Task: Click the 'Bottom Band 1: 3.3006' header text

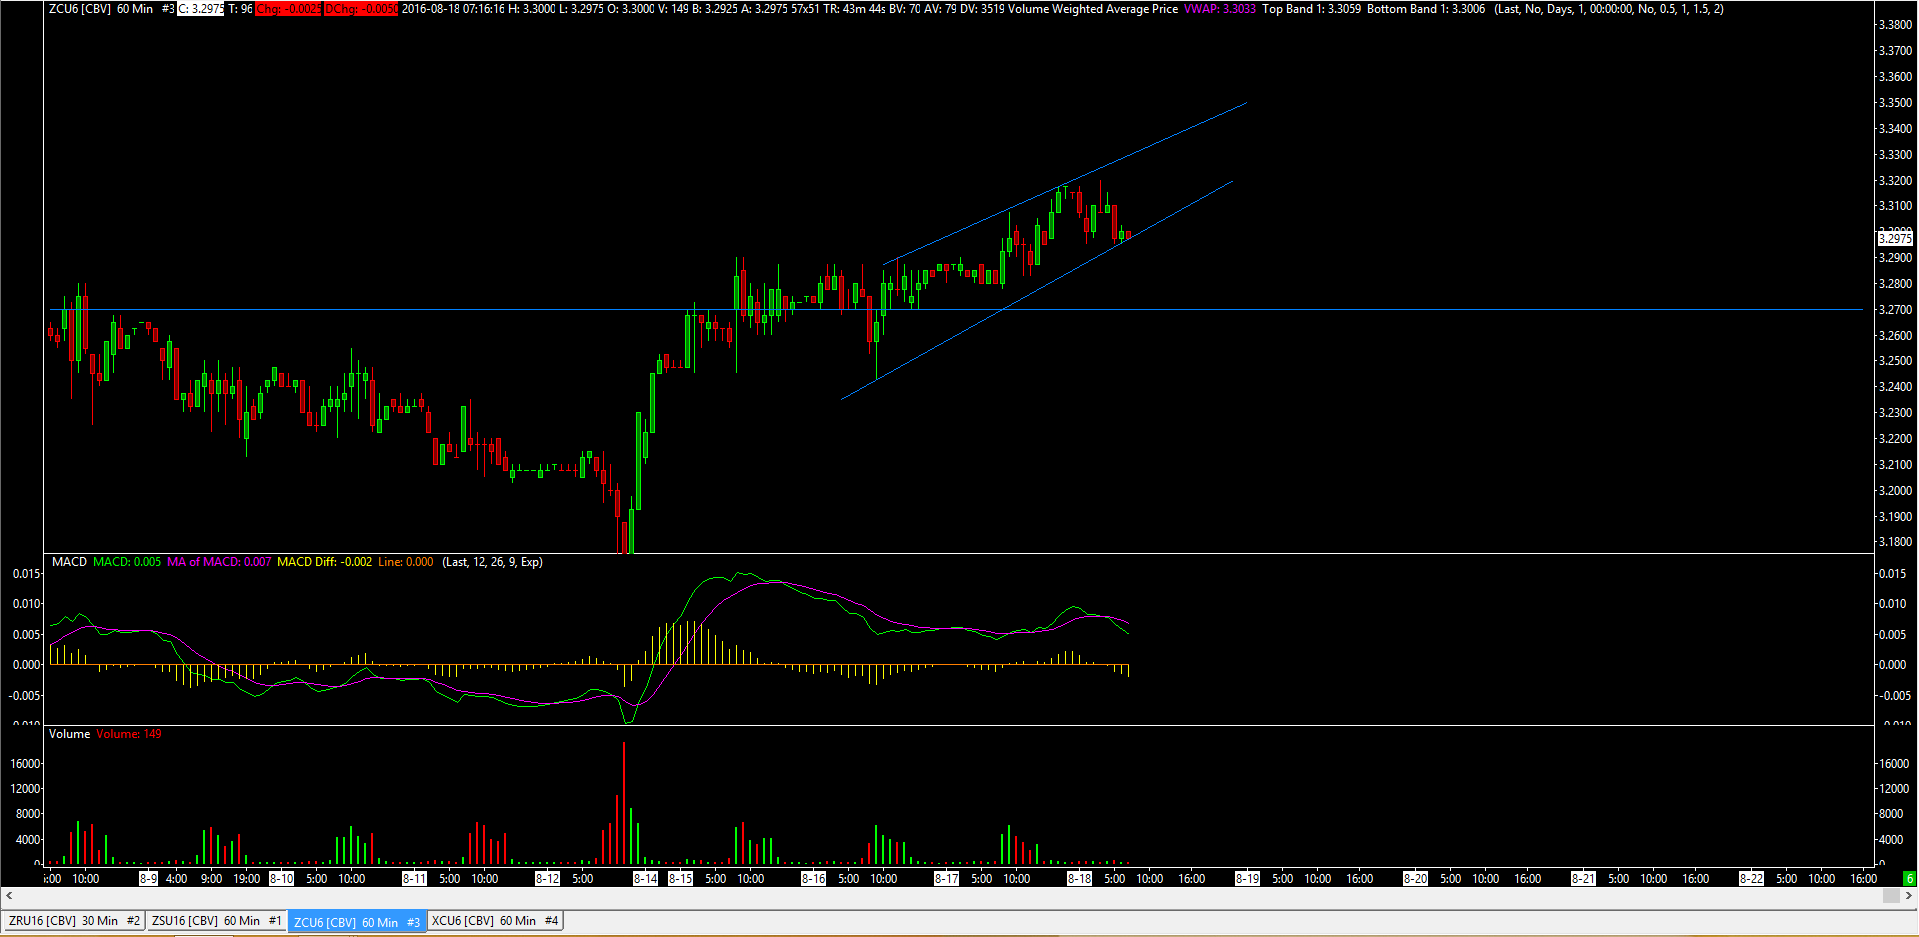Action: (x=1426, y=9)
